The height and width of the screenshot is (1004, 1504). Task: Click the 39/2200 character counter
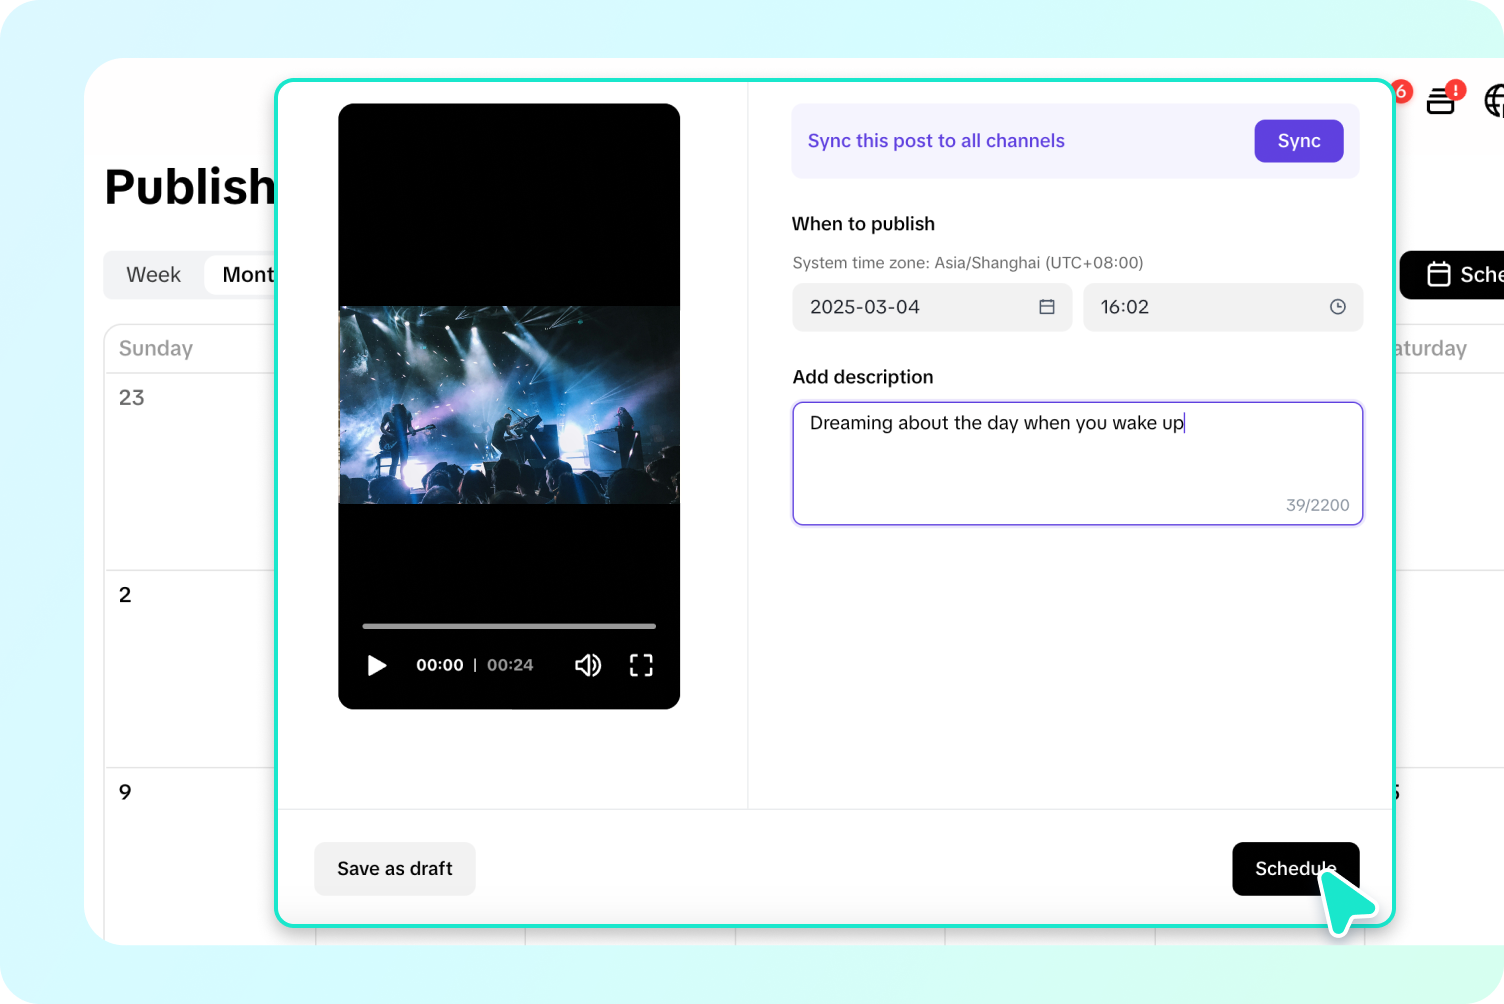coord(1318,505)
